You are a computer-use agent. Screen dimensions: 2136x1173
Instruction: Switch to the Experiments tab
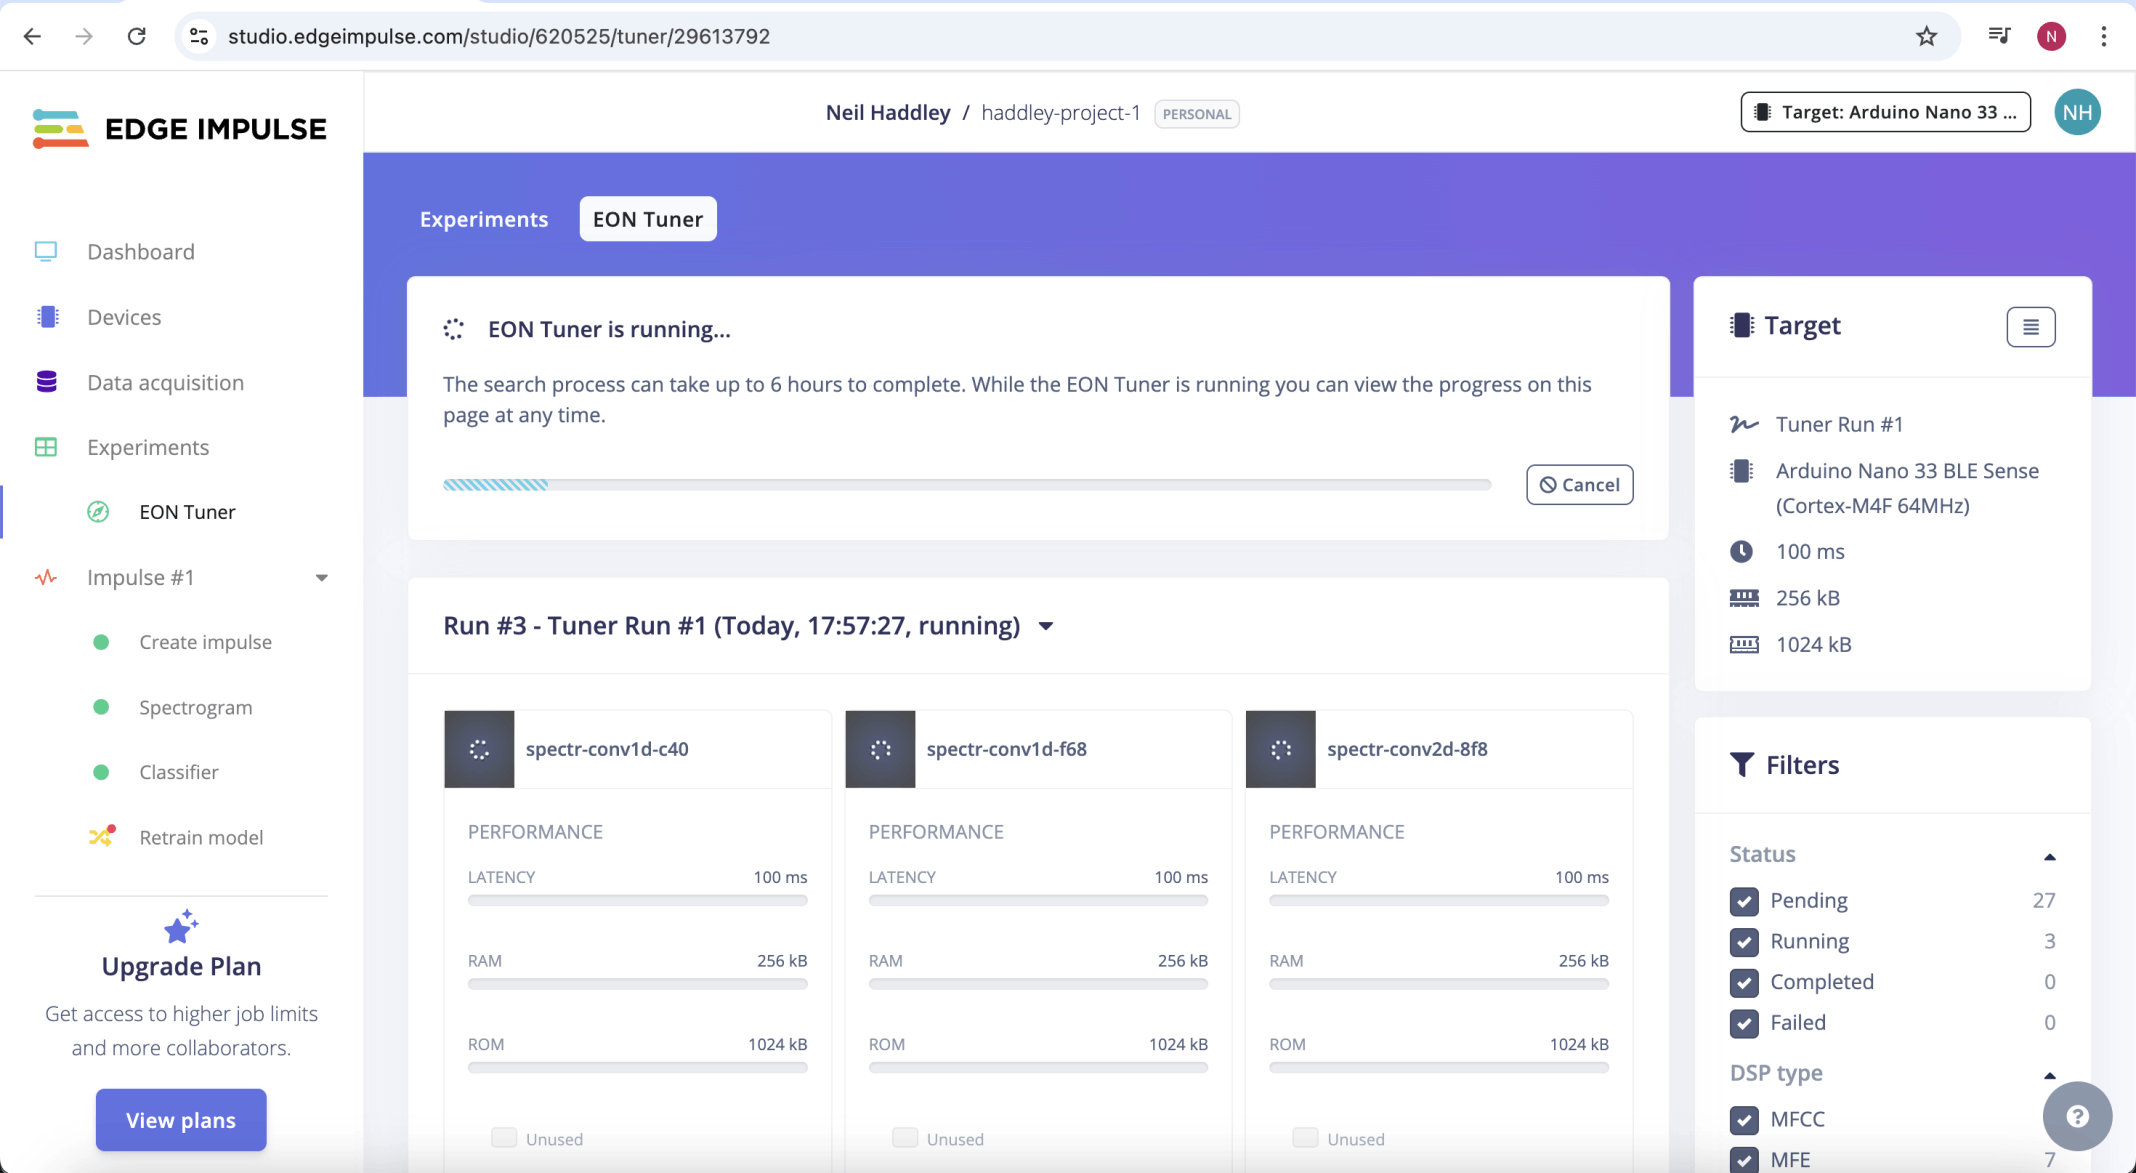[x=484, y=219]
